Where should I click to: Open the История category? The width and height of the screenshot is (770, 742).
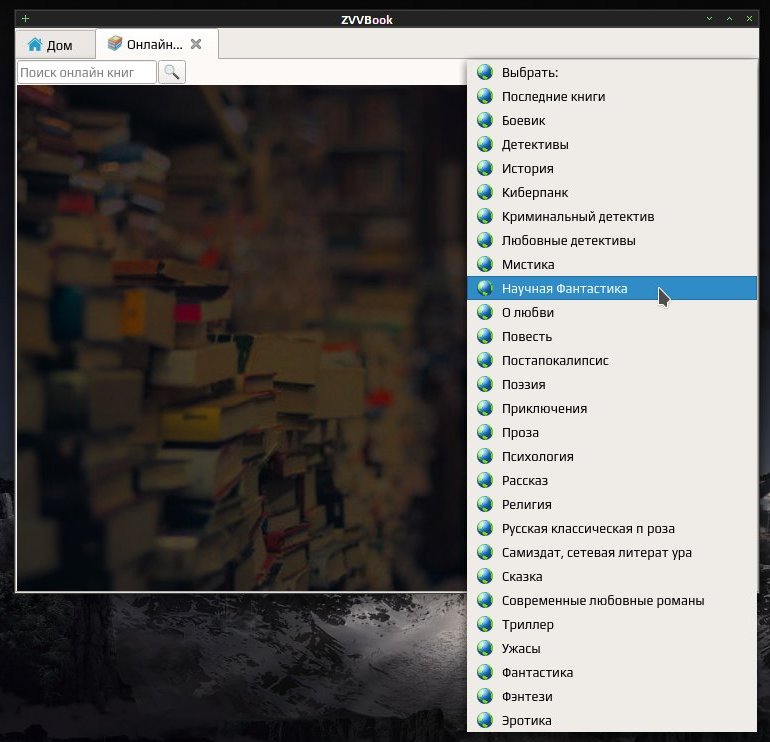pyautogui.click(x=612, y=168)
